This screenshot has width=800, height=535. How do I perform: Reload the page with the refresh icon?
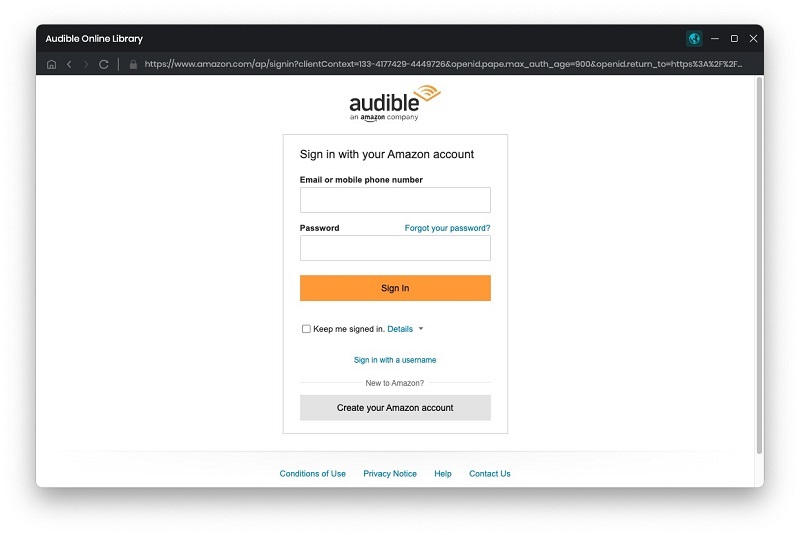click(104, 64)
